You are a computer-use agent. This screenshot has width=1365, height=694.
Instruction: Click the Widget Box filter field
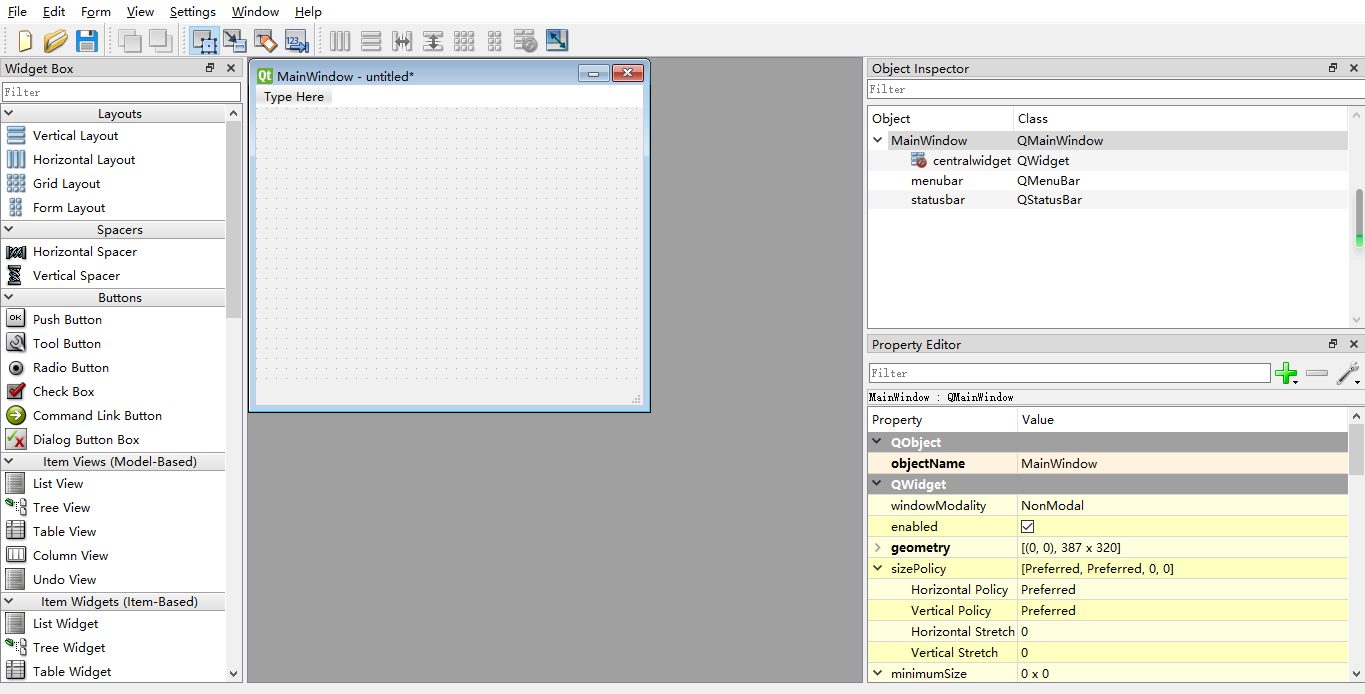click(x=121, y=92)
